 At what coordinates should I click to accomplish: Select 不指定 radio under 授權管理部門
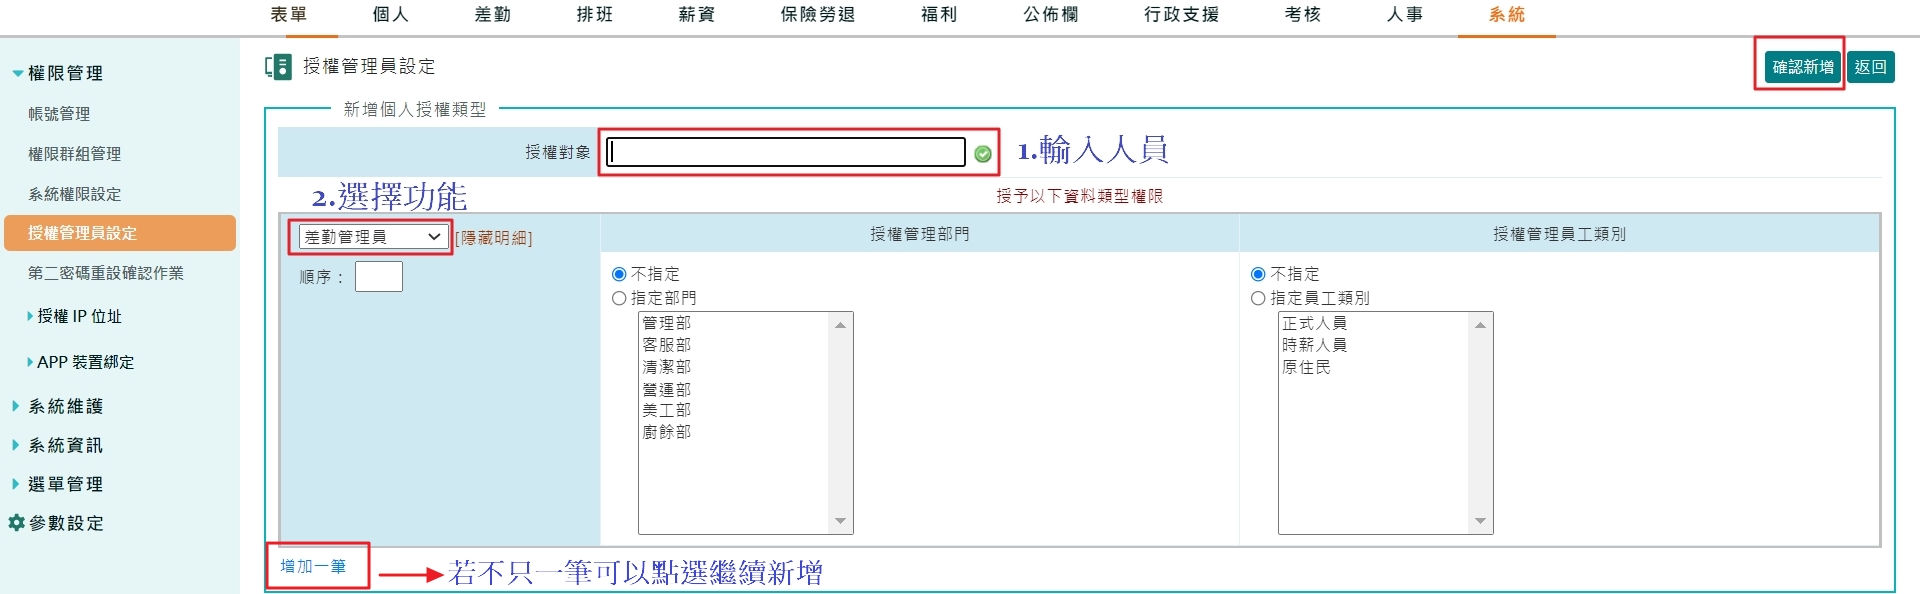coord(619,274)
